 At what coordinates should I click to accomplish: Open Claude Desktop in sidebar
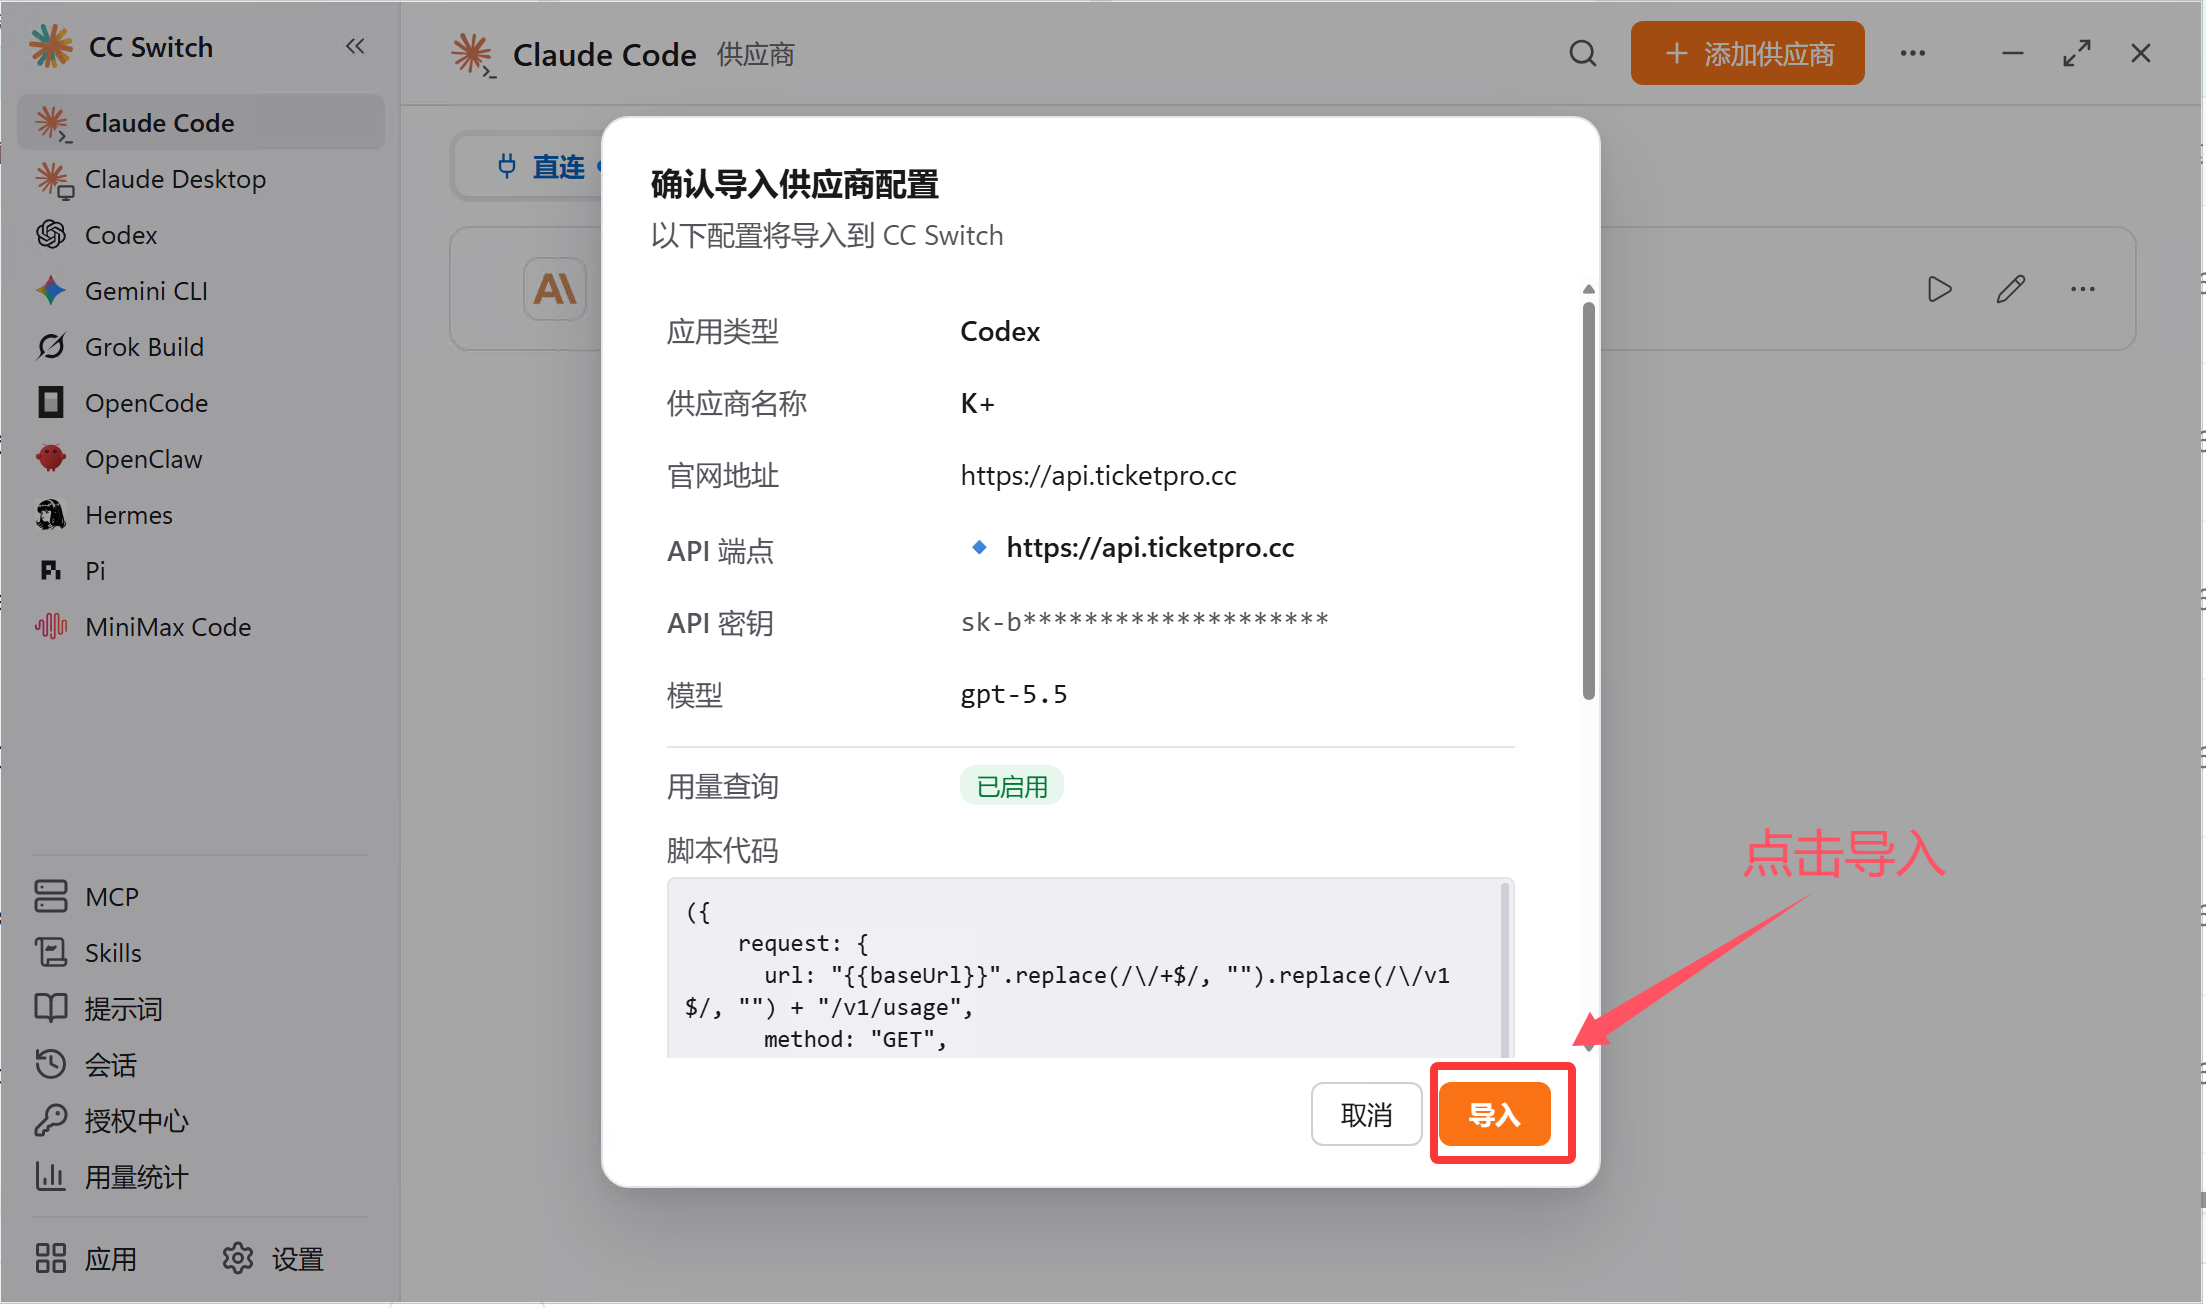[201, 179]
